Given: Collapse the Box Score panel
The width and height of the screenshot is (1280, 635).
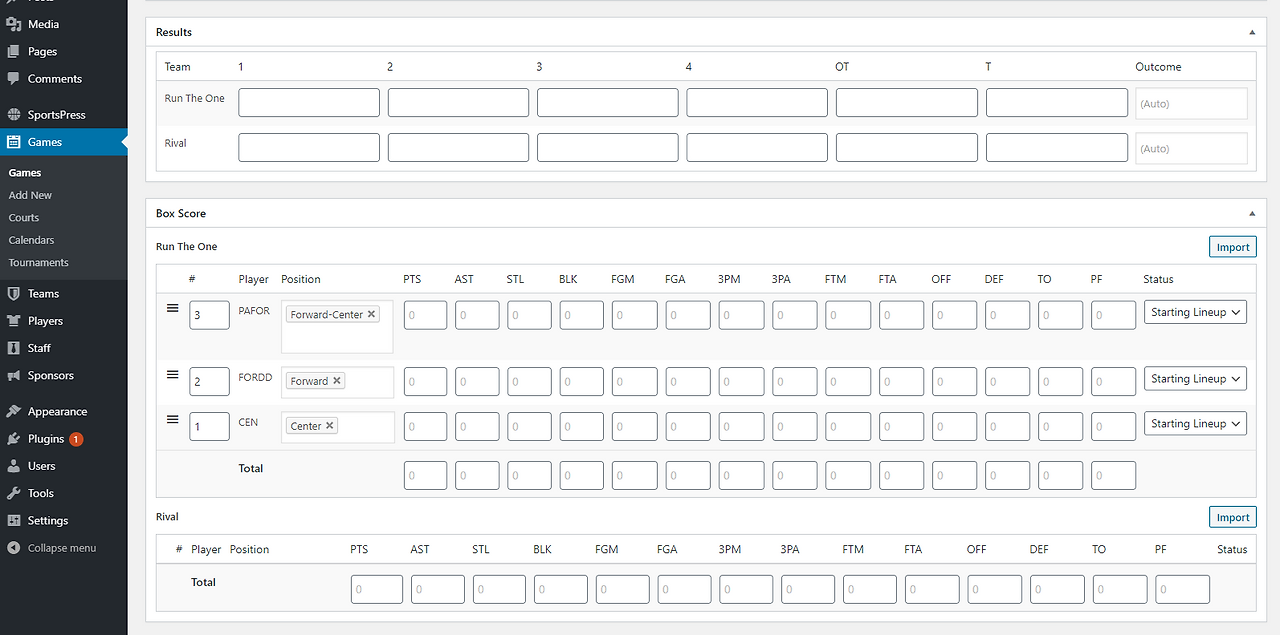Looking at the screenshot, I should [1252, 213].
